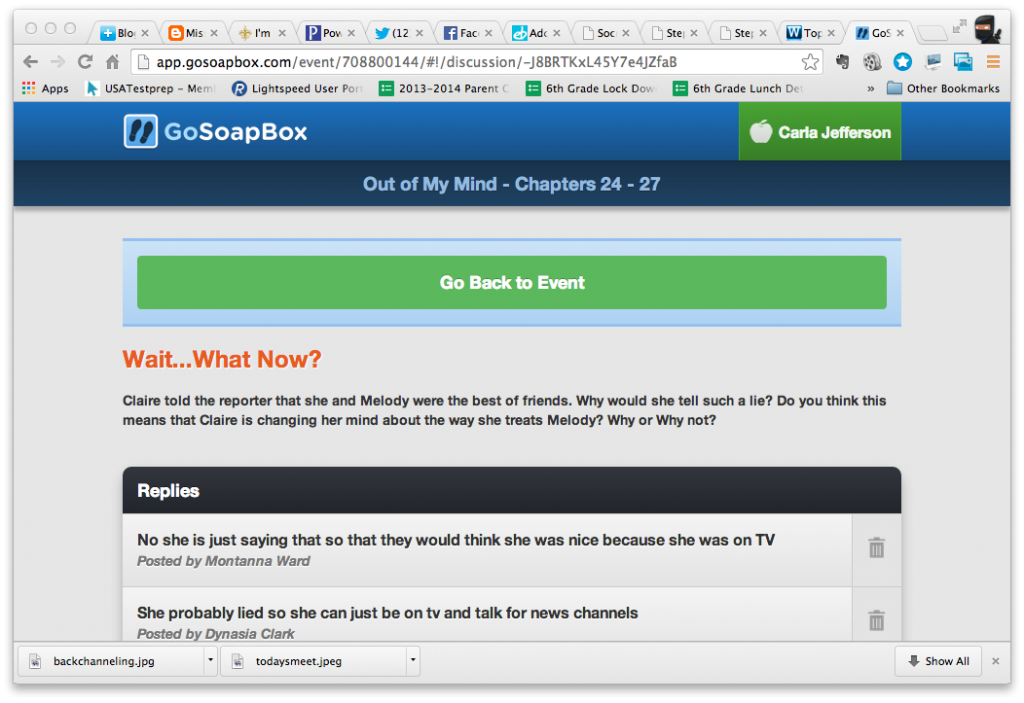The width and height of the screenshot is (1024, 703).
Task: Switch to the Top tab
Action: pyautogui.click(x=809, y=33)
